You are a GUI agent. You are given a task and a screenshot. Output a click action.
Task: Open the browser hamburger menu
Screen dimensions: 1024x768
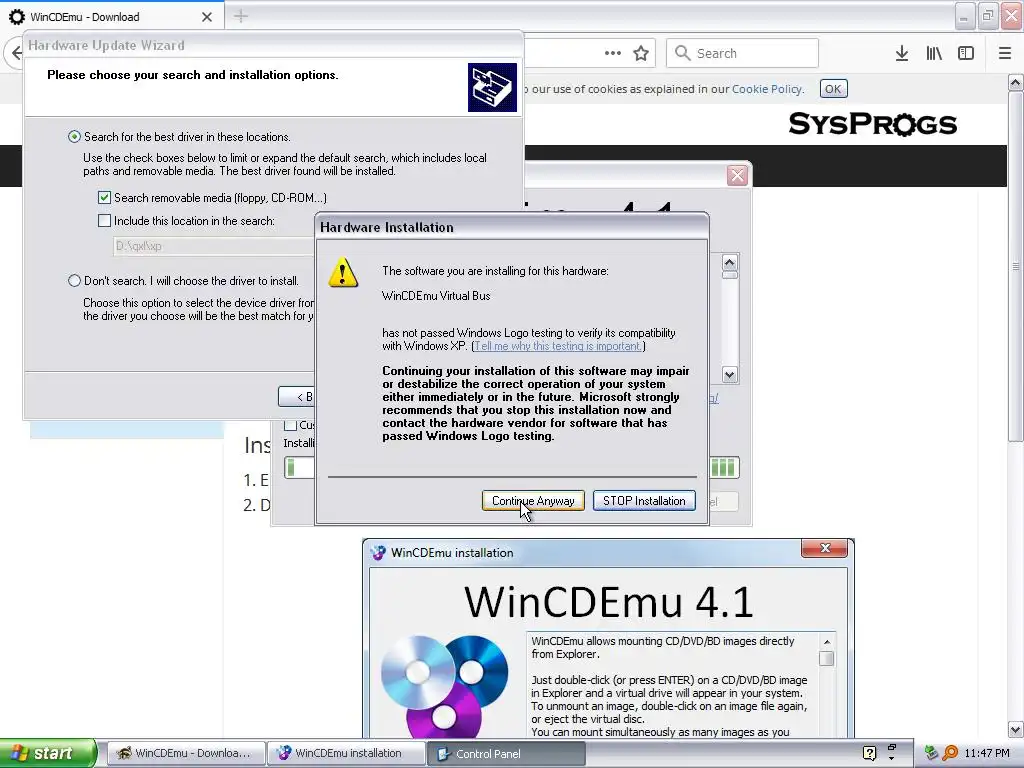pos(1005,53)
